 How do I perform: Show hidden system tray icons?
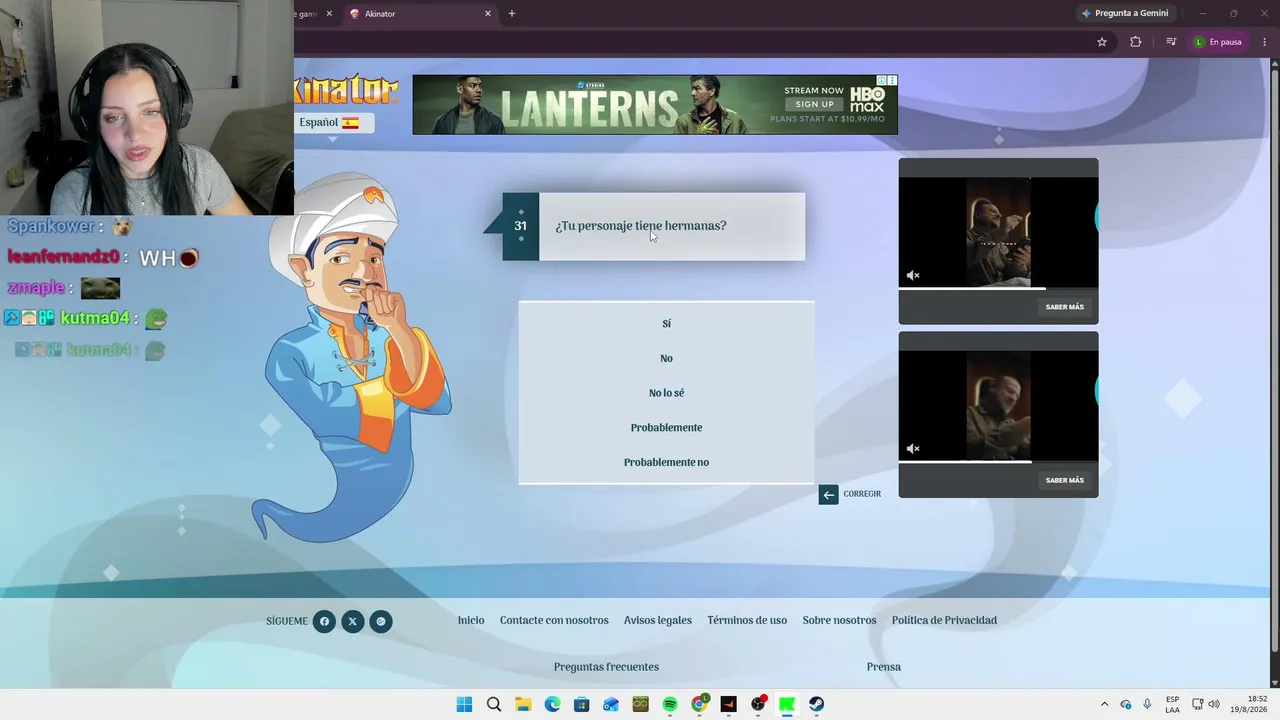(1104, 704)
